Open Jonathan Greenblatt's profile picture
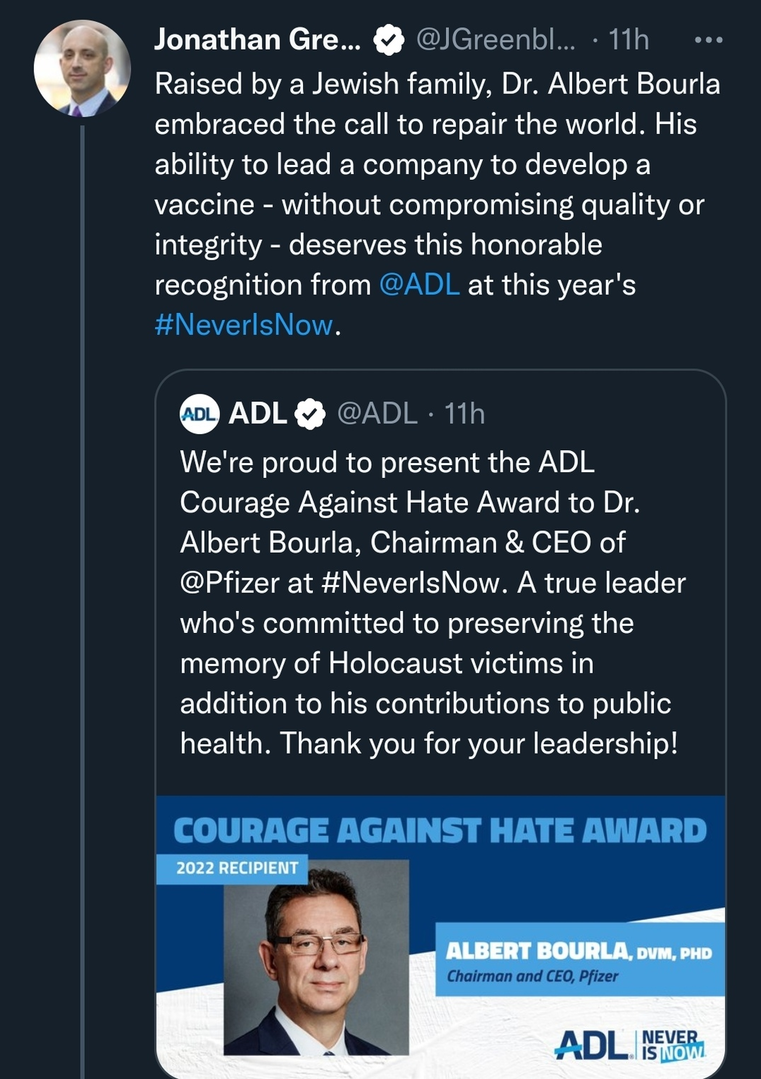 (x=82, y=68)
